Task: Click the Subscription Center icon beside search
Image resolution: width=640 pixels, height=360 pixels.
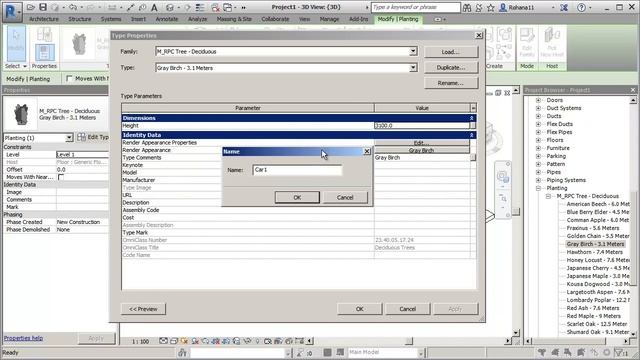Action: pos(479,7)
